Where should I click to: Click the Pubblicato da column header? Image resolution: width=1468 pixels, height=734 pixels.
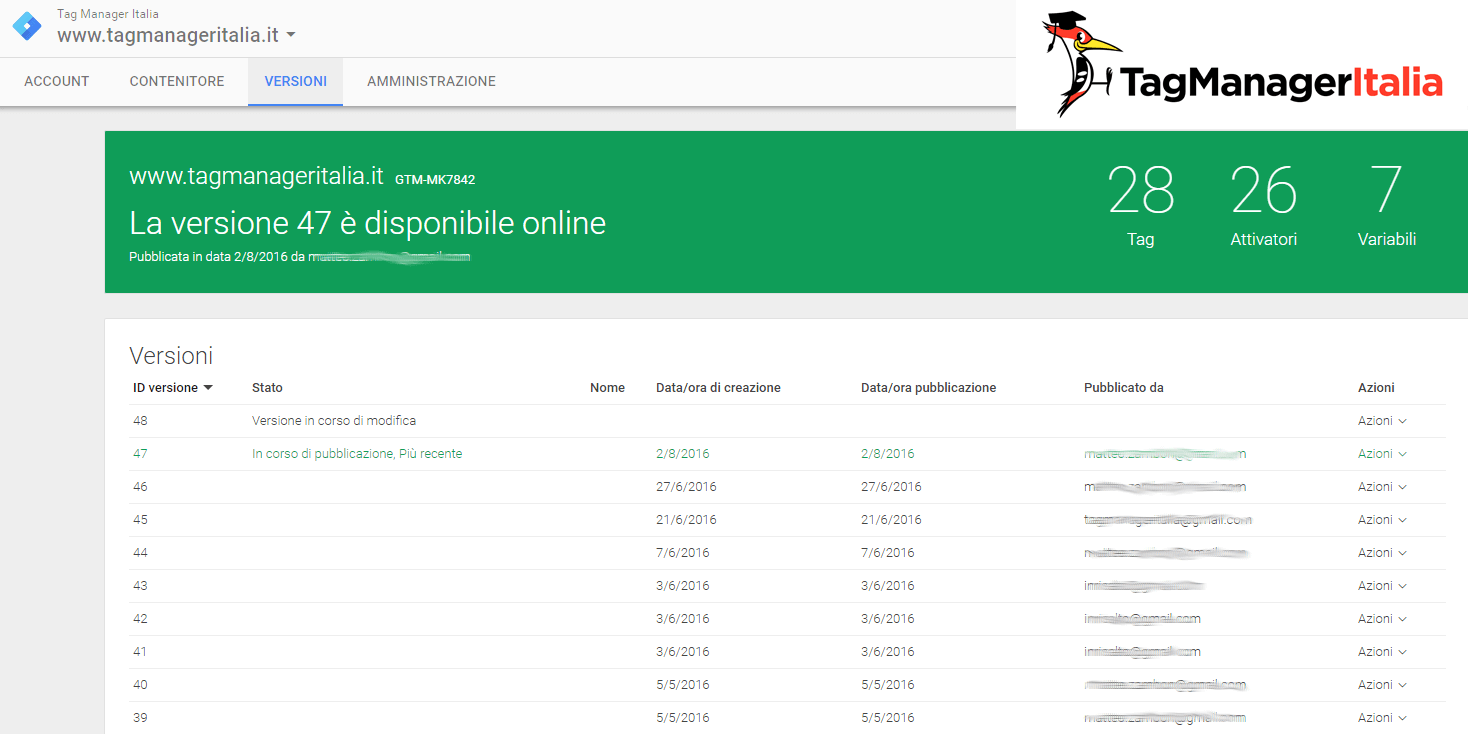click(x=1123, y=388)
